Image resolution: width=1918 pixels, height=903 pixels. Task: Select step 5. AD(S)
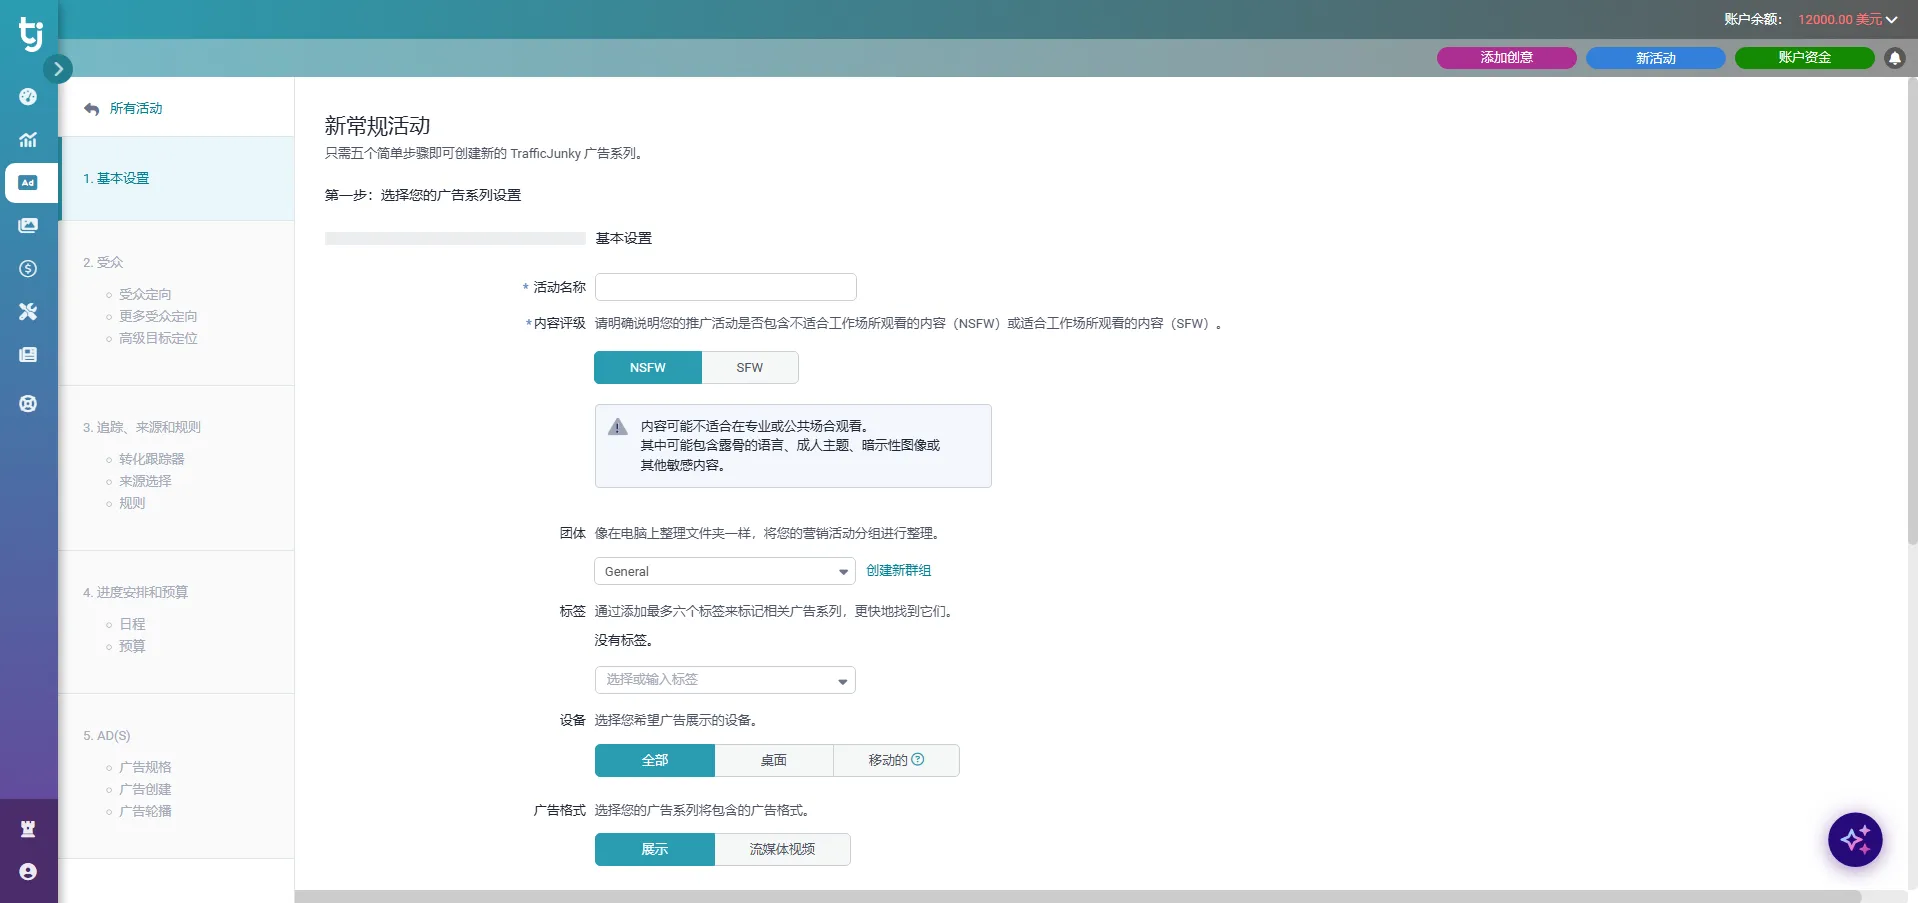(x=107, y=735)
